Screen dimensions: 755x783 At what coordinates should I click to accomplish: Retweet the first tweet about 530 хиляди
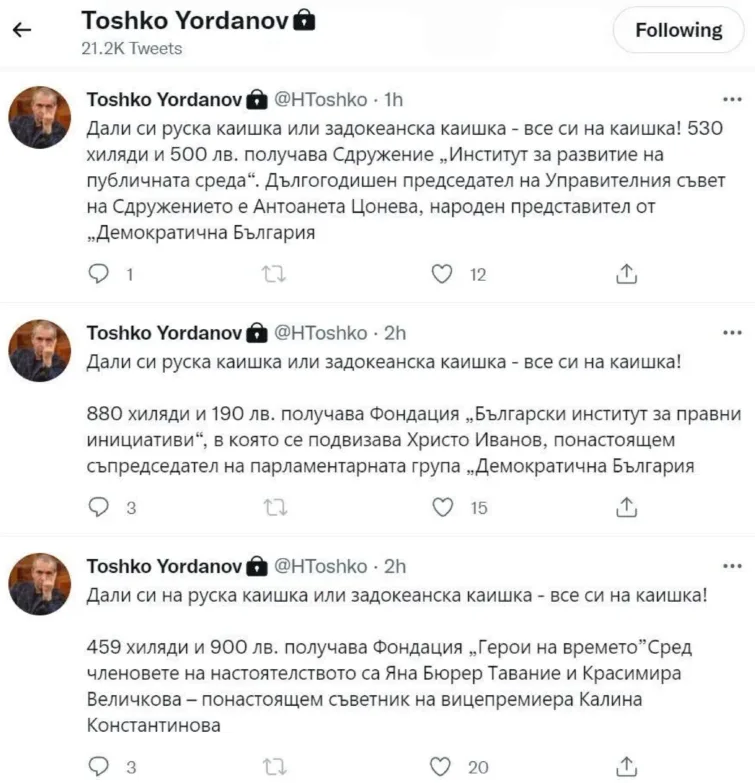click(272, 274)
